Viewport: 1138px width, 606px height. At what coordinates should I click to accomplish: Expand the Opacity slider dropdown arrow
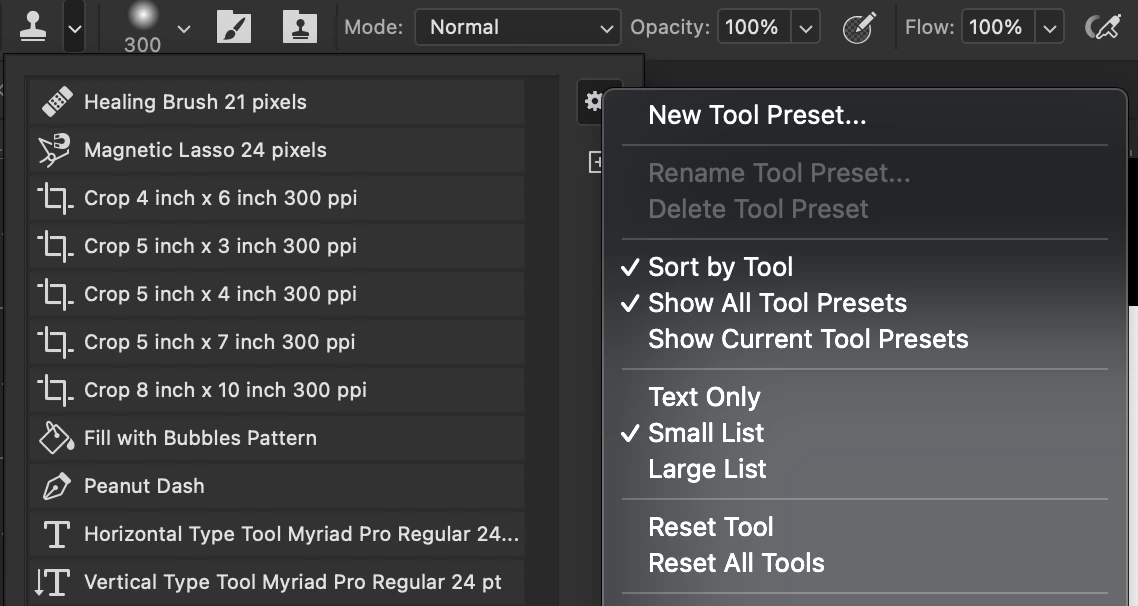[x=806, y=28]
